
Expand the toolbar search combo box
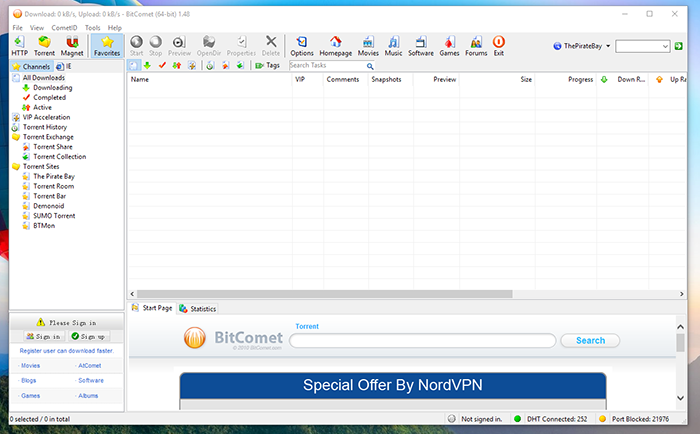[x=665, y=46]
